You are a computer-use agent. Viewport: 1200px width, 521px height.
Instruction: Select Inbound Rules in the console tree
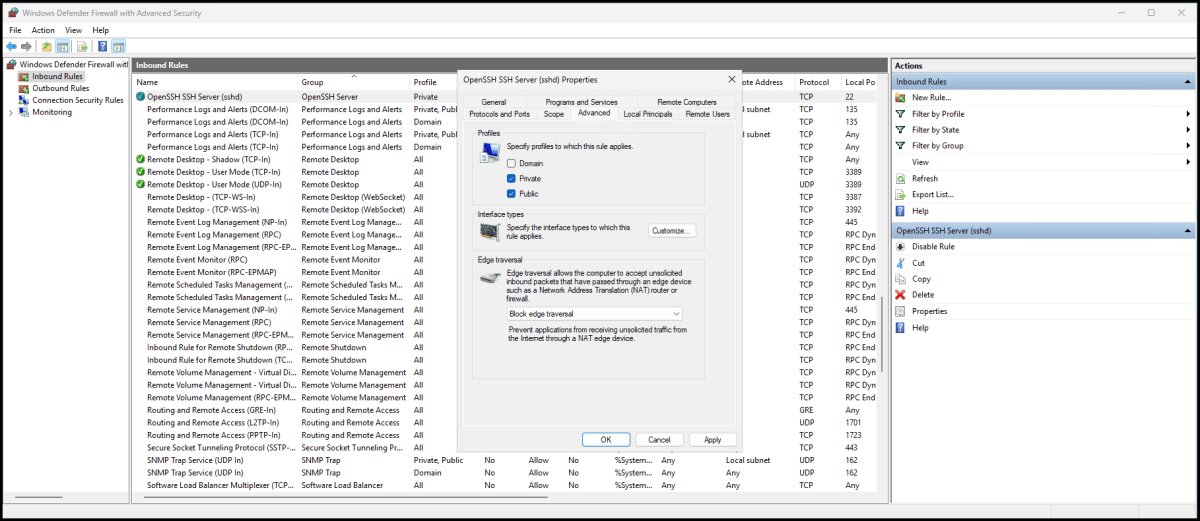[57, 76]
